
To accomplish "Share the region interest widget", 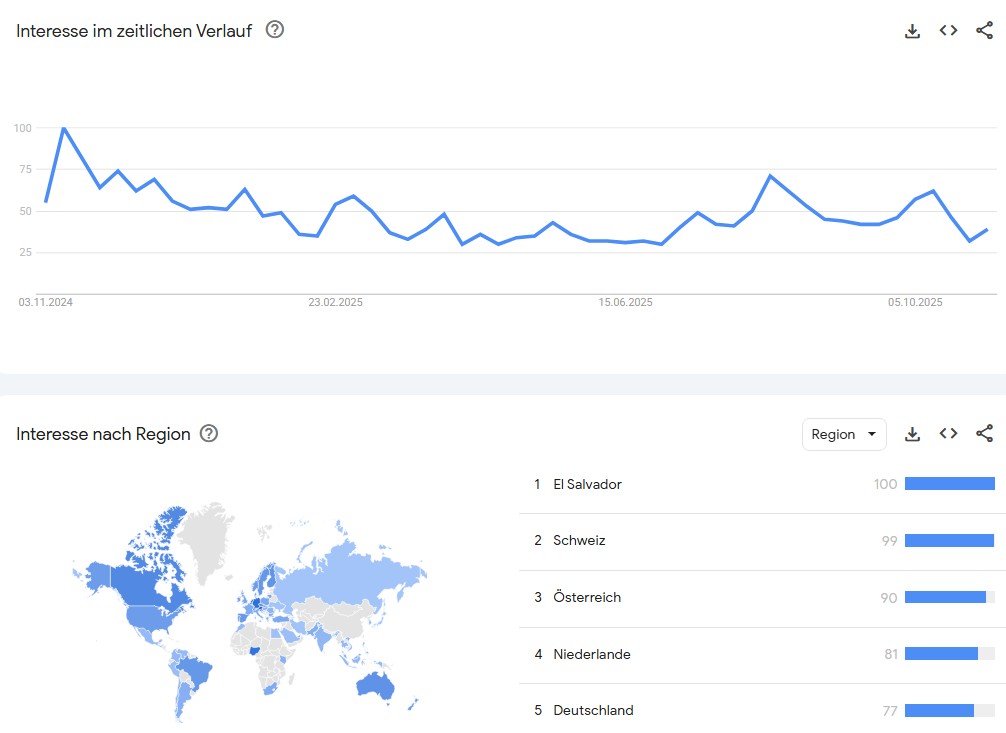I will [x=984, y=434].
